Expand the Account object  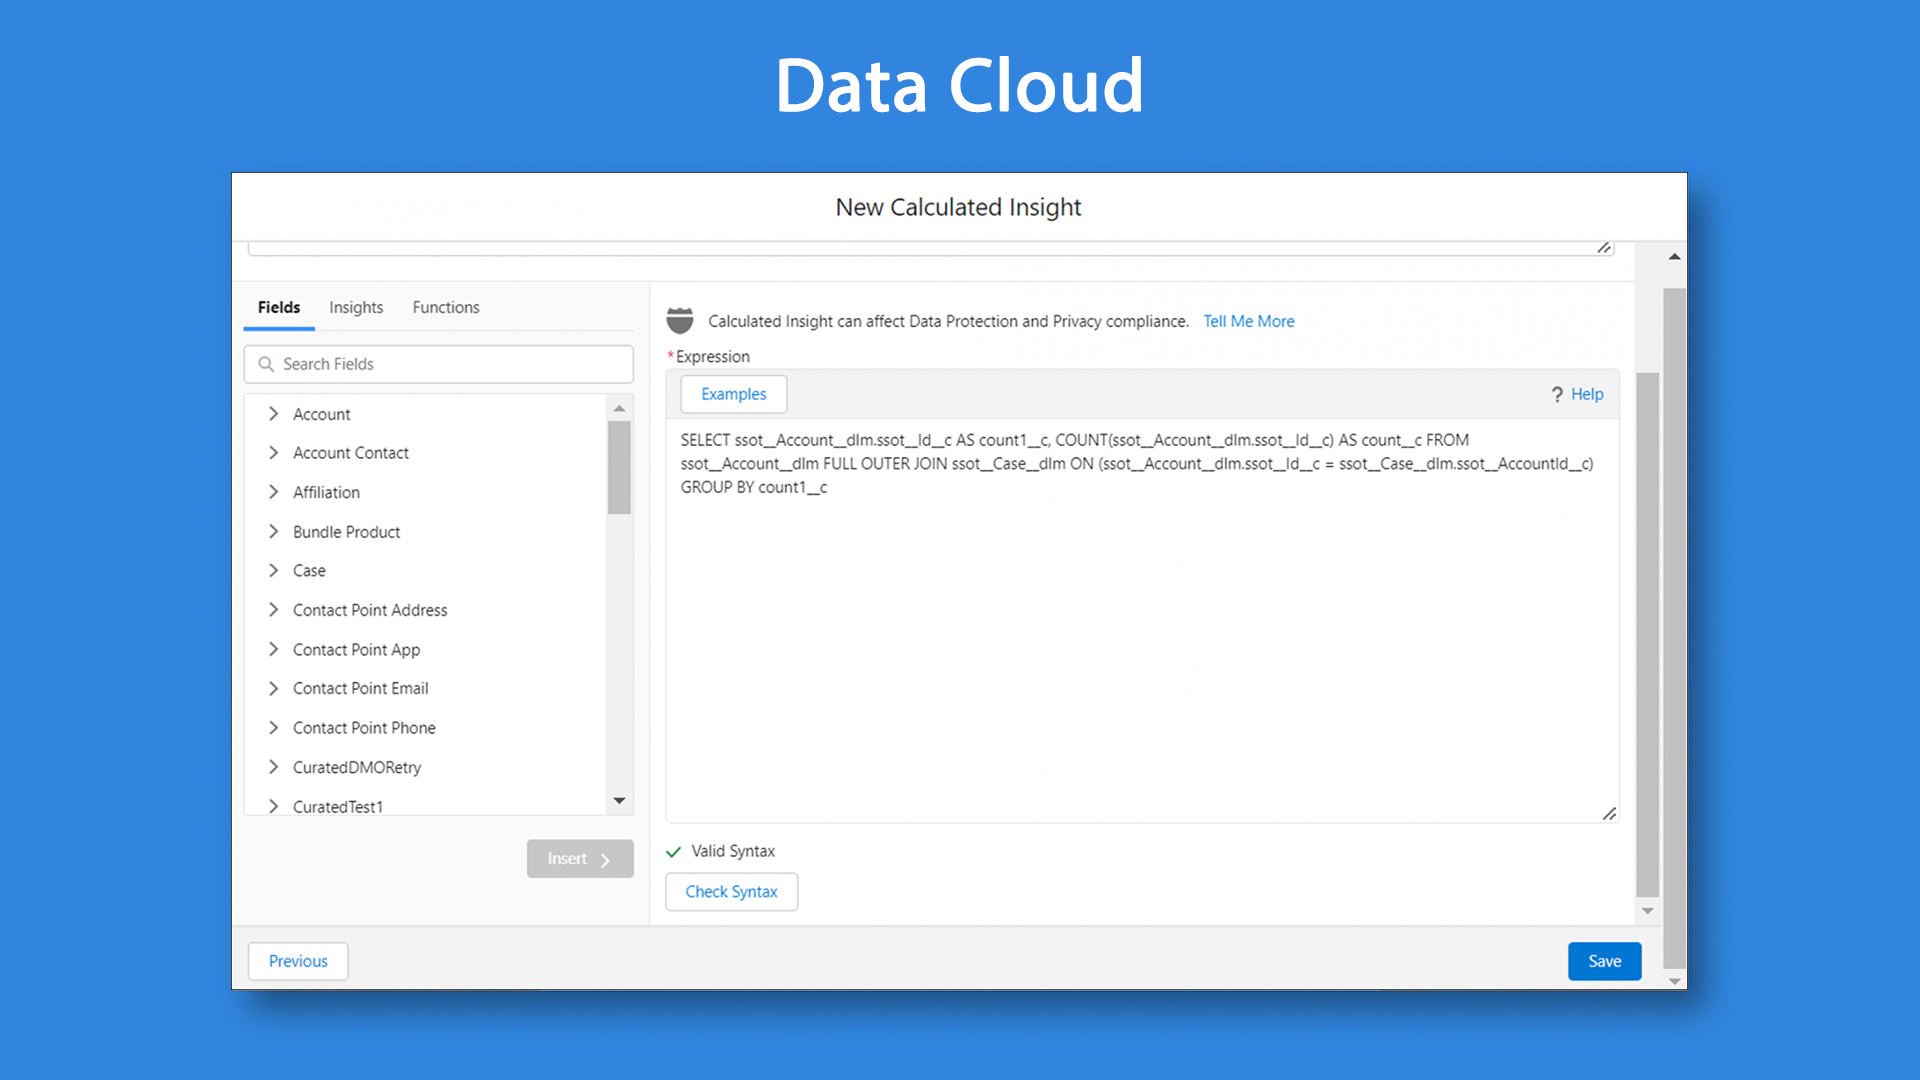click(x=273, y=414)
